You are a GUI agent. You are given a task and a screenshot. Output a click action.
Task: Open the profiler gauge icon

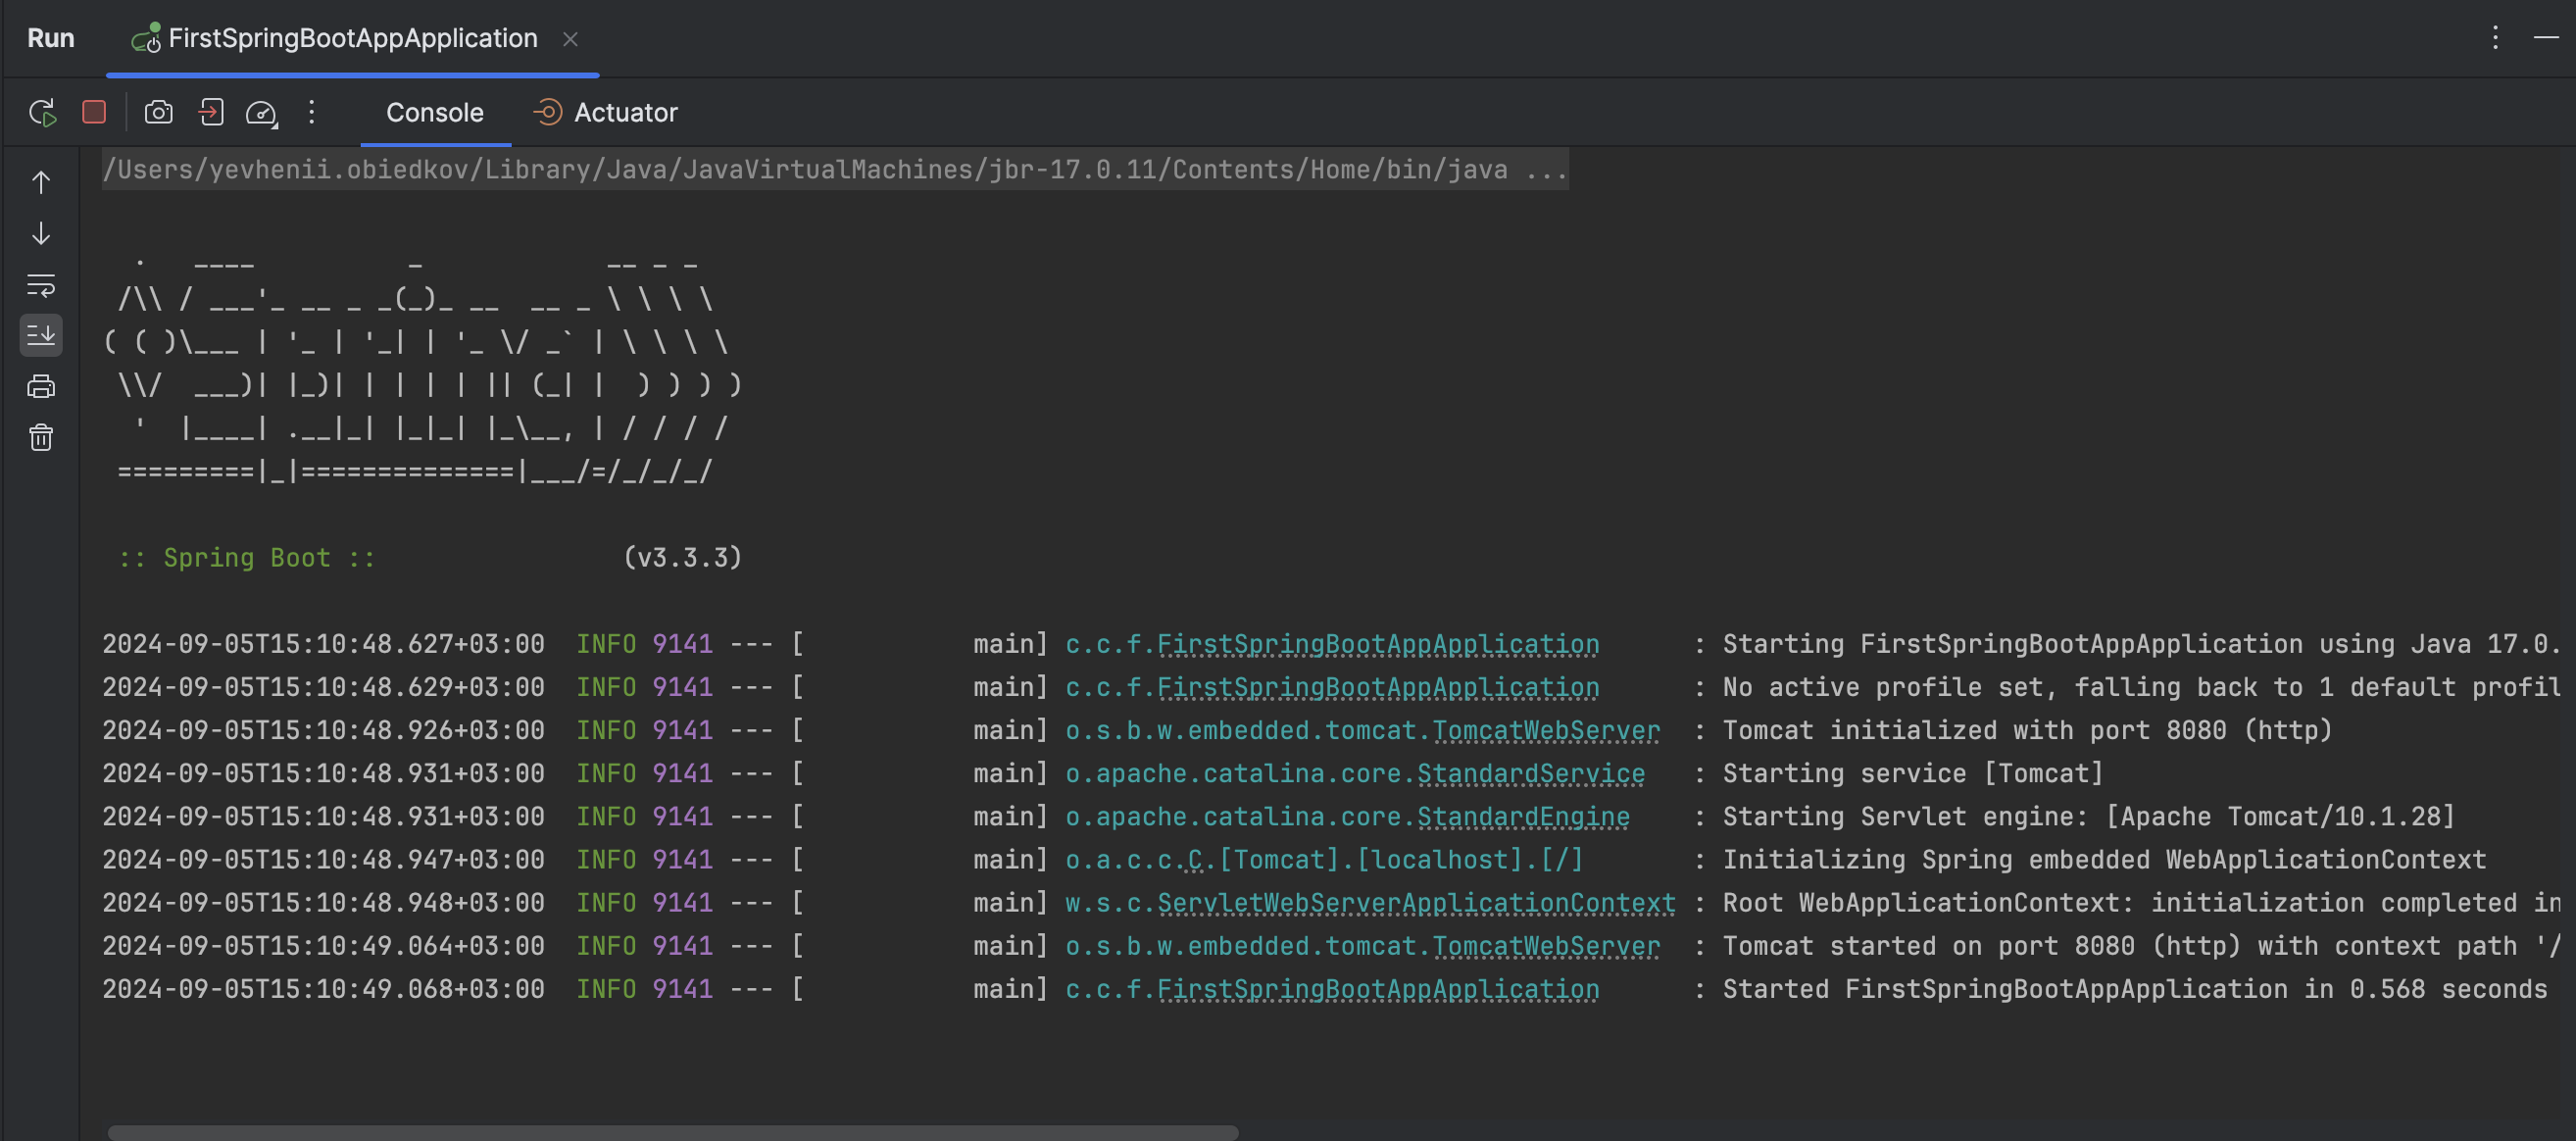point(262,113)
